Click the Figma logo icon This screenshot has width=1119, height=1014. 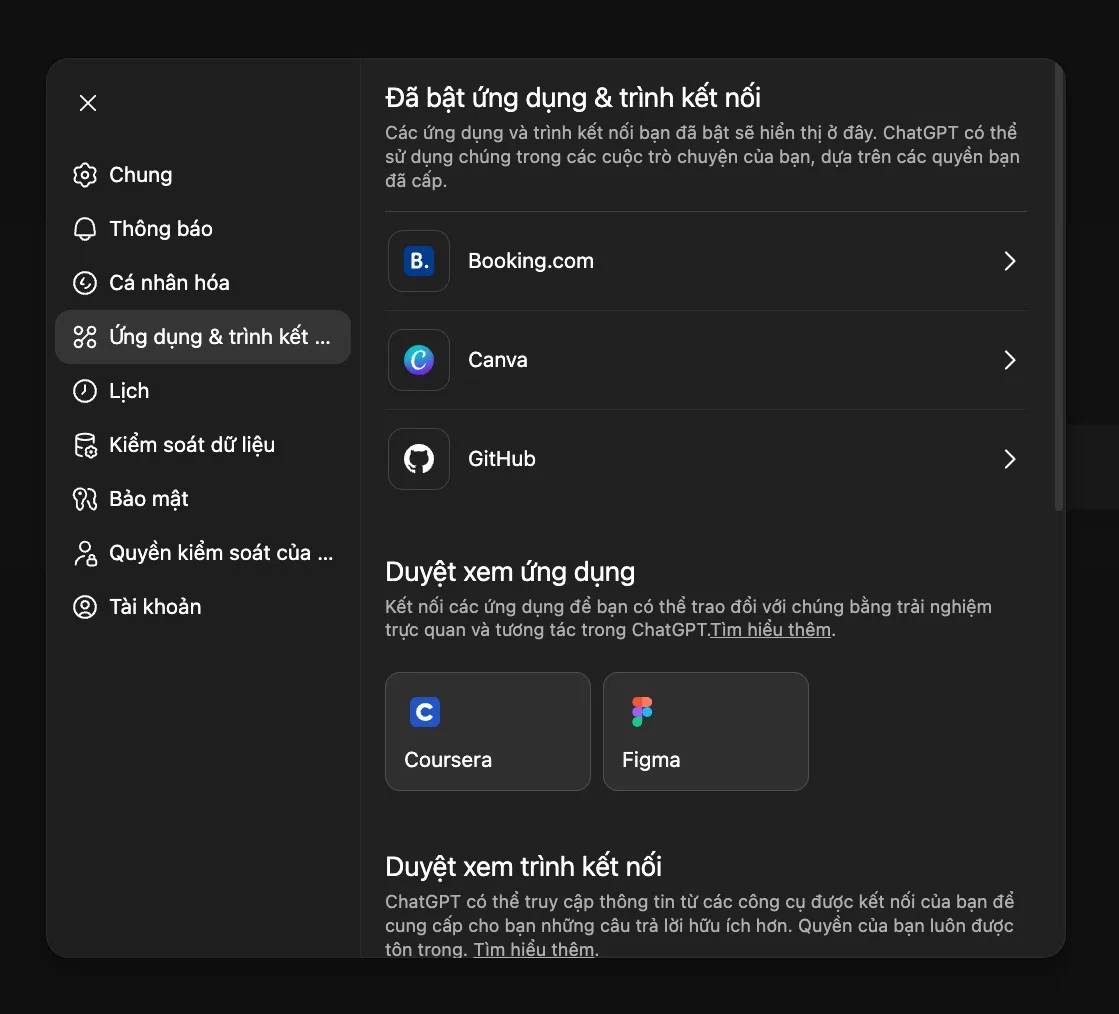point(642,711)
